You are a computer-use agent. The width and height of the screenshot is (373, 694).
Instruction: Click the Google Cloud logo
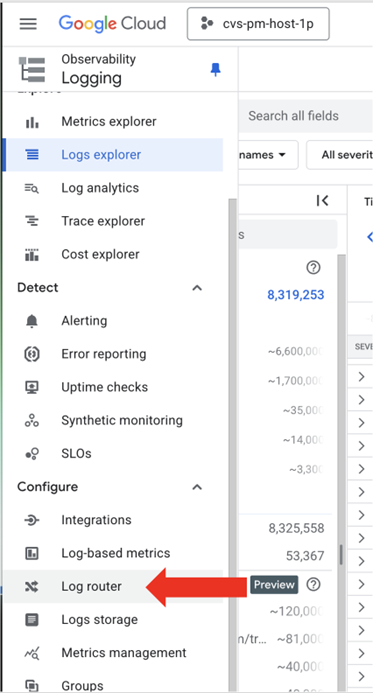pyautogui.click(x=112, y=23)
